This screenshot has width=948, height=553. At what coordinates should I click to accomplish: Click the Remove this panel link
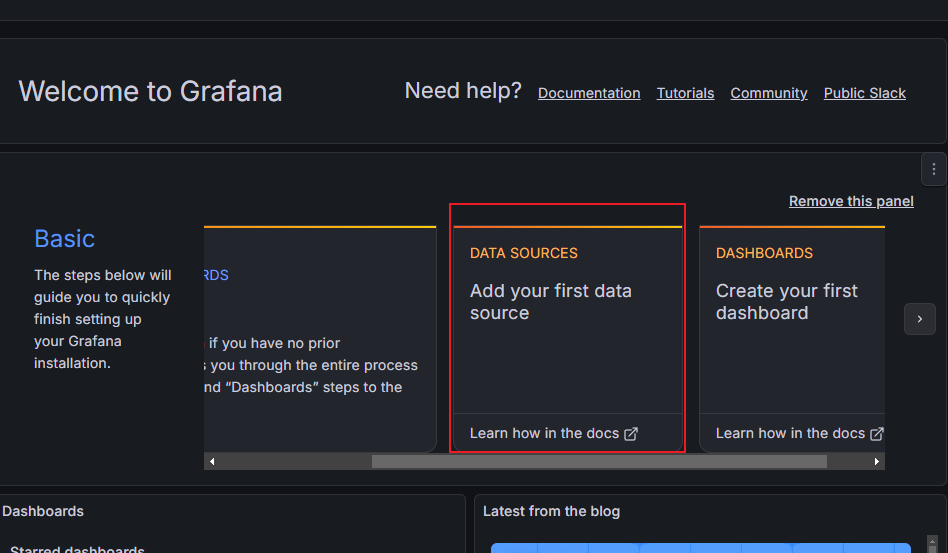[x=851, y=201]
